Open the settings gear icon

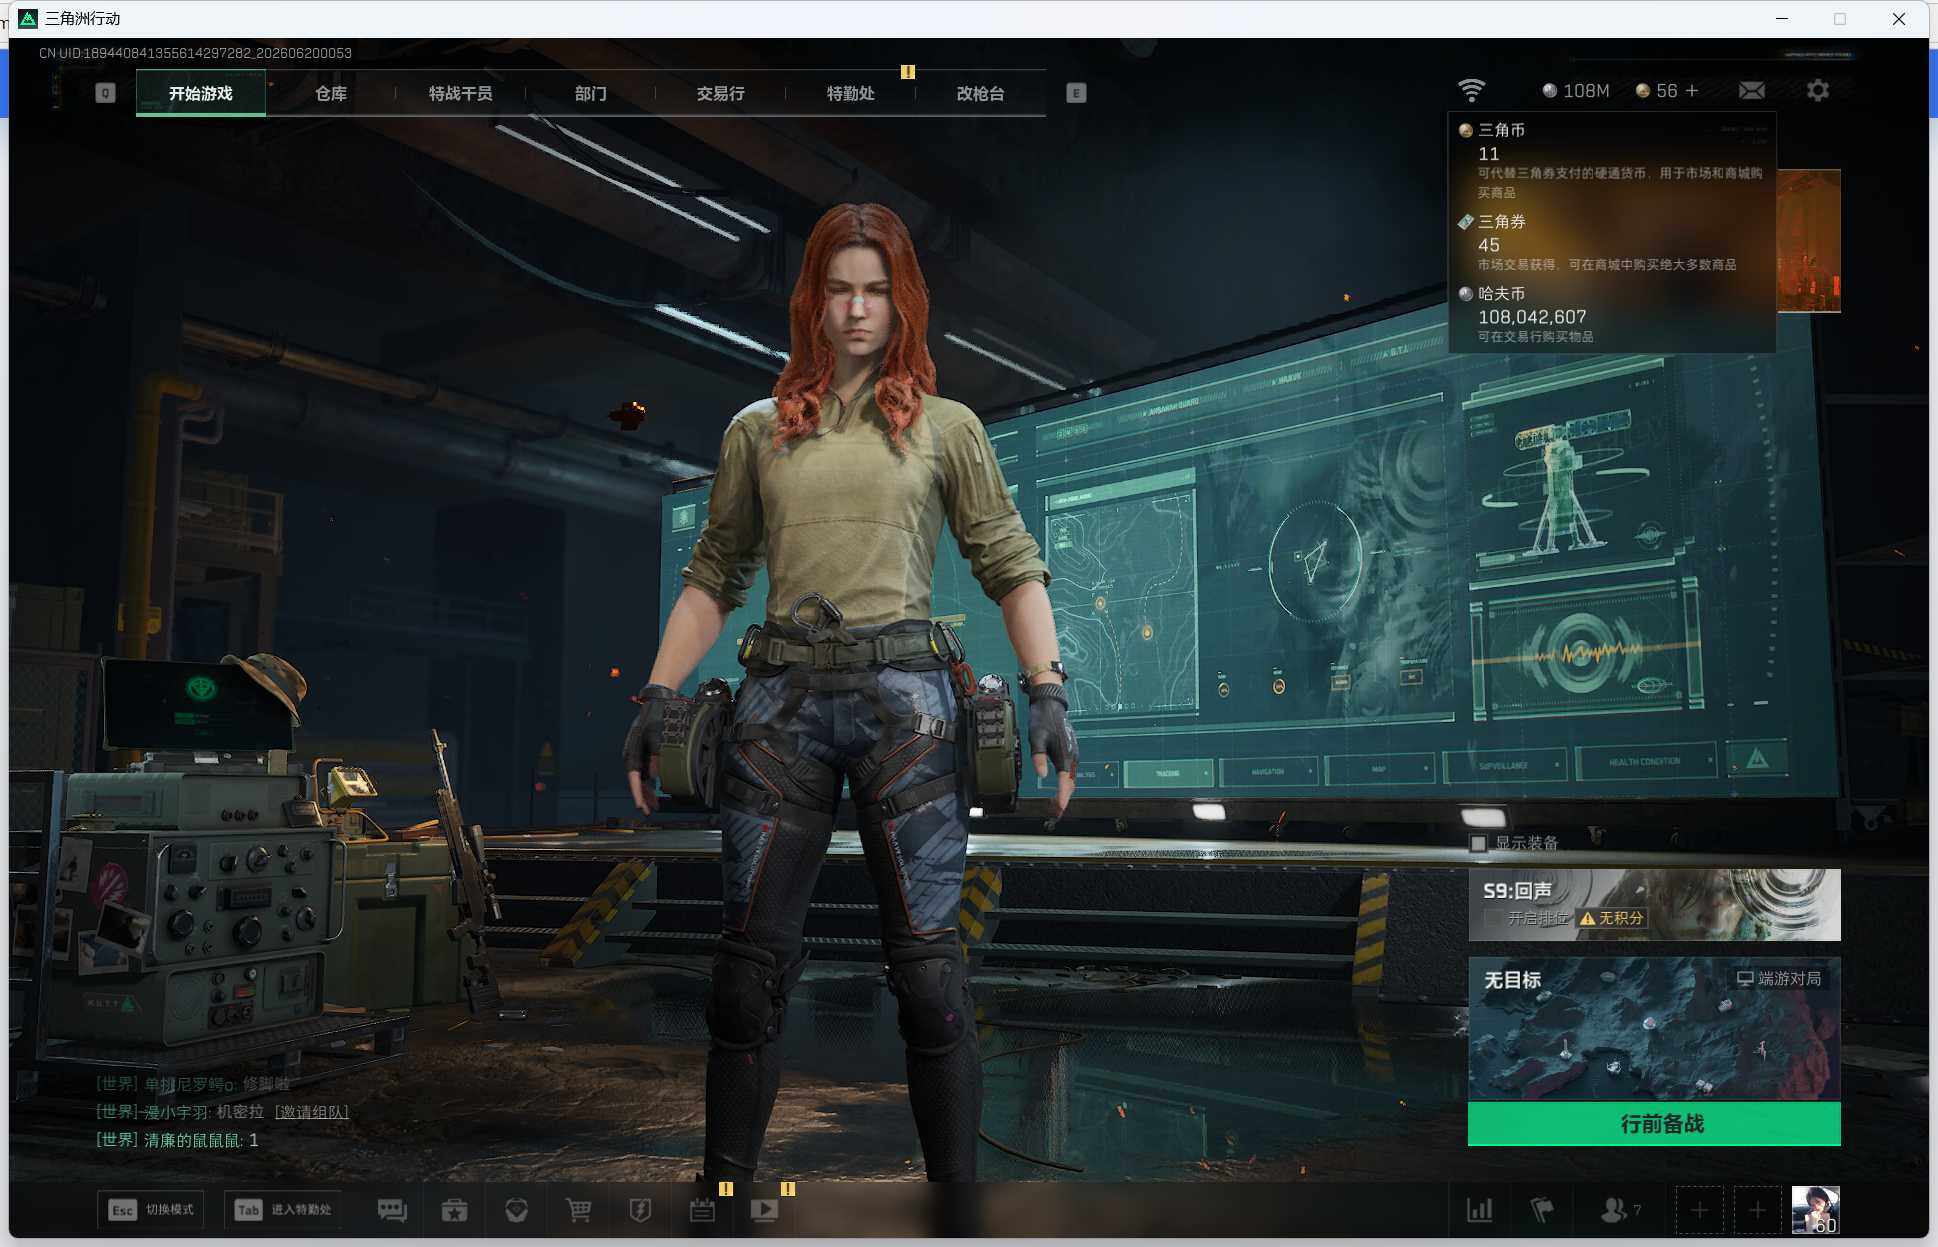[1818, 91]
